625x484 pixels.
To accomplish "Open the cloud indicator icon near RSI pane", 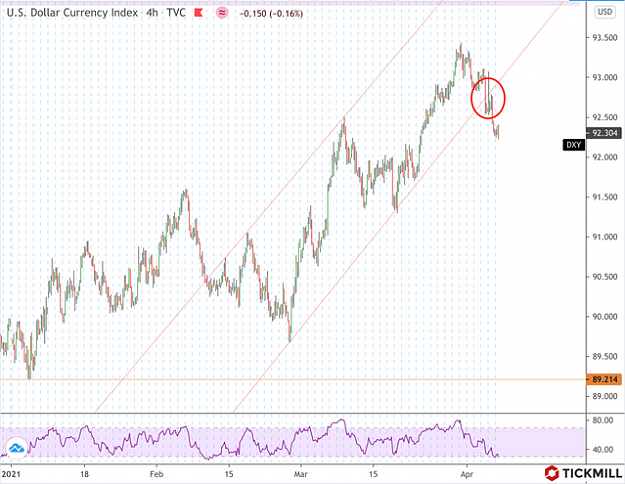I will 16,449.
